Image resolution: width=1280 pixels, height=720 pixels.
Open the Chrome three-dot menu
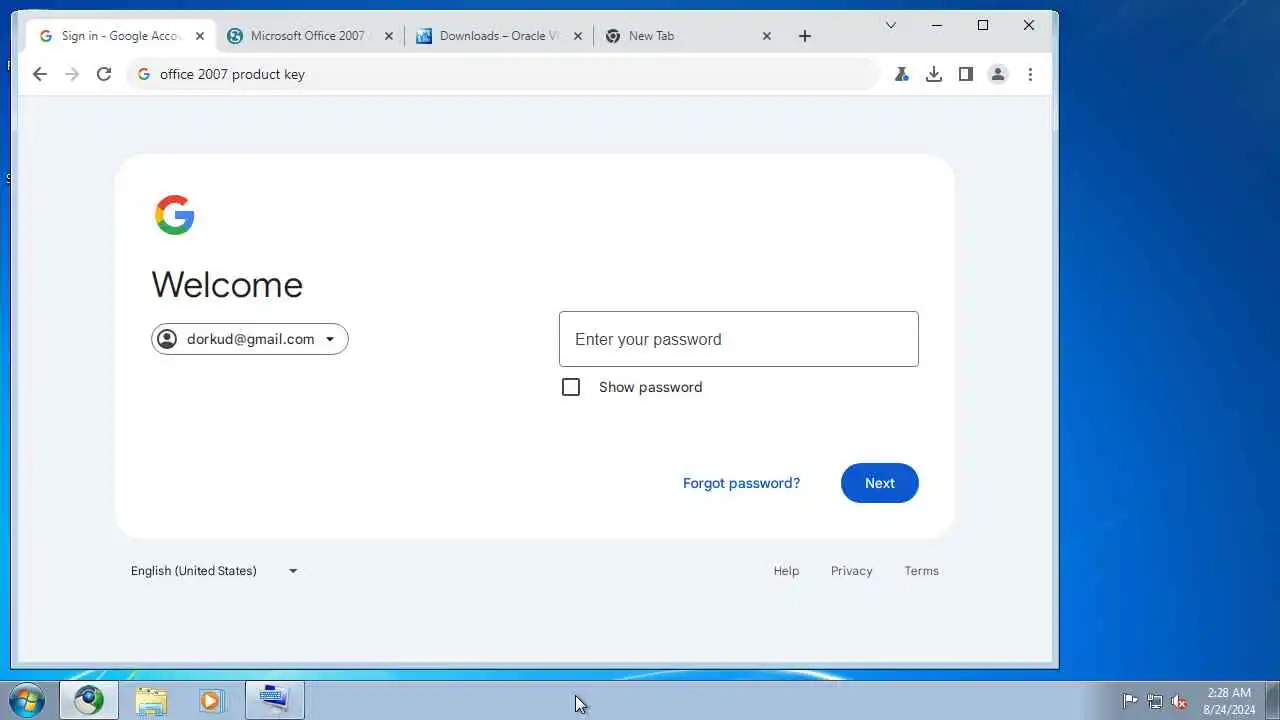[x=1030, y=74]
